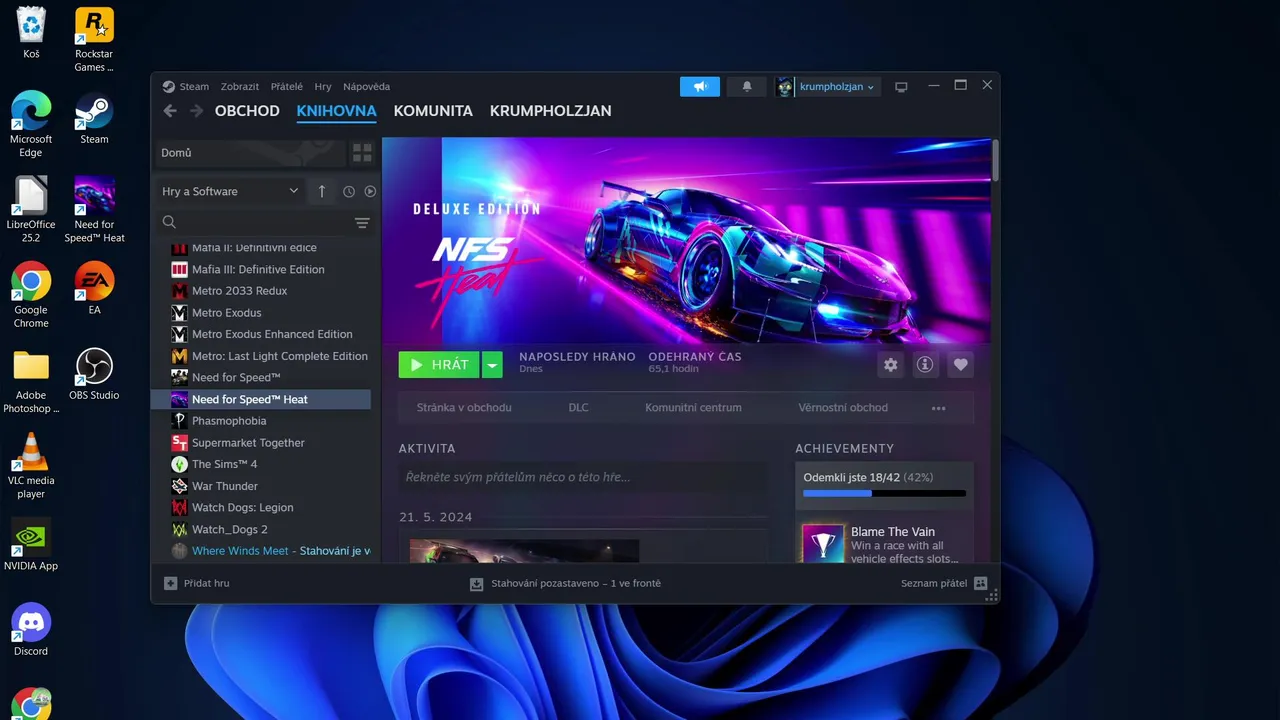Image resolution: width=1280 pixels, height=720 pixels.
Task: Open Věrnostní obchod link
Action: tap(843, 408)
